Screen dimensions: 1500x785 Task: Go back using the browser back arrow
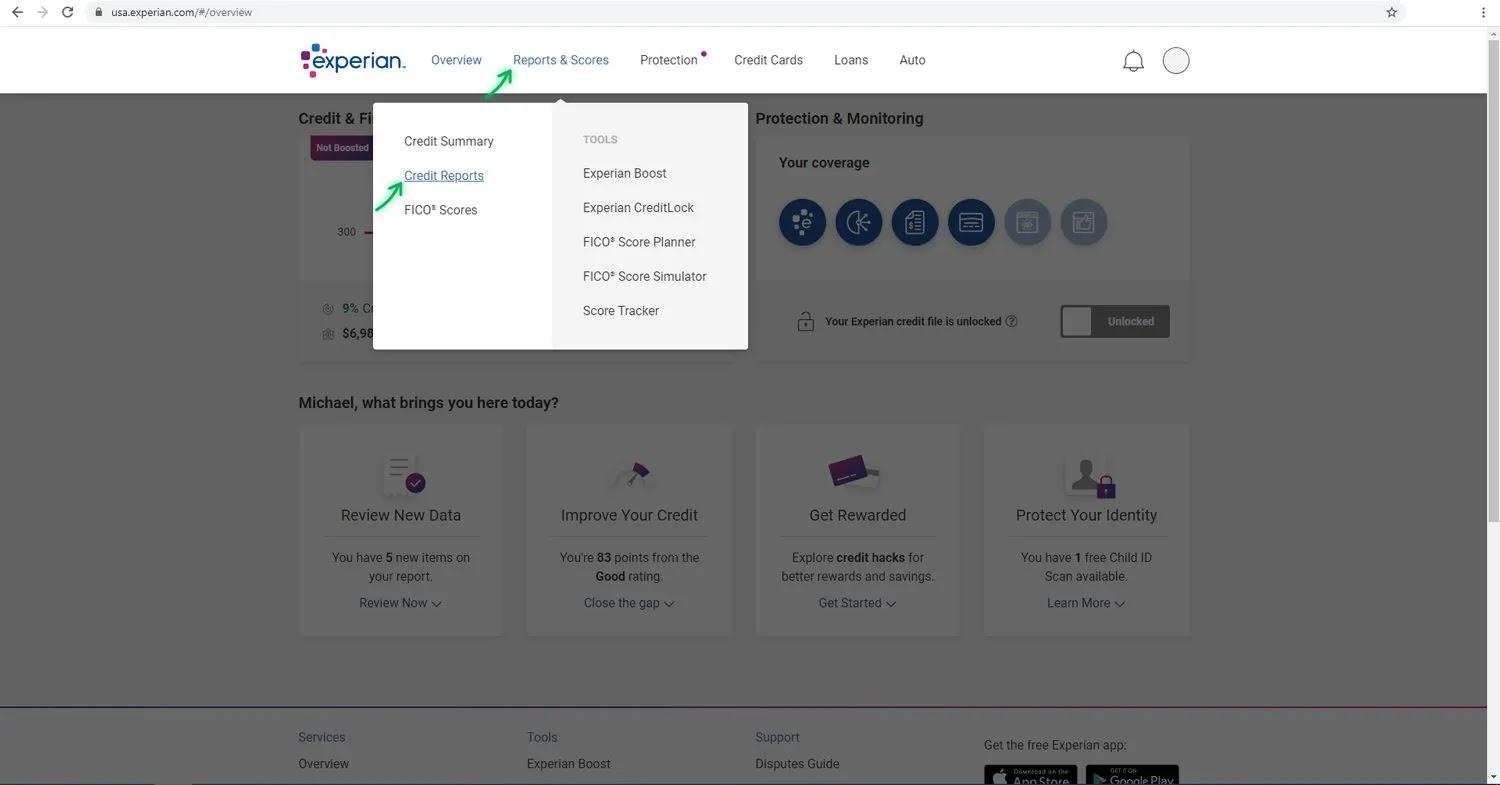(x=17, y=12)
